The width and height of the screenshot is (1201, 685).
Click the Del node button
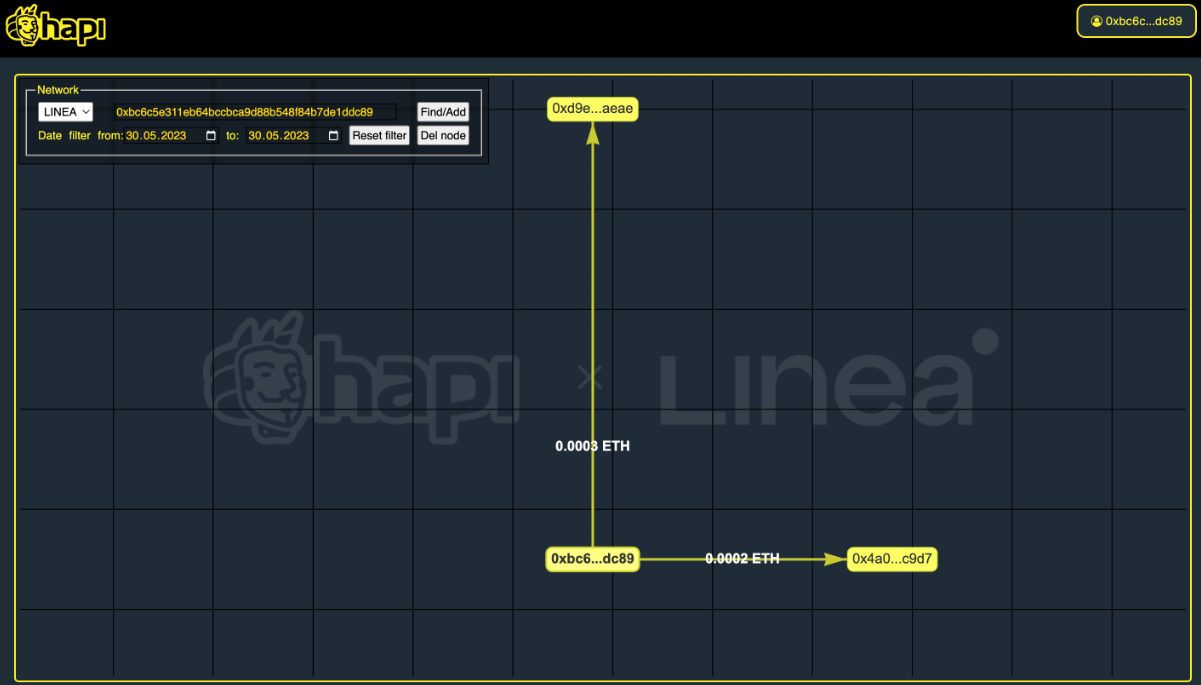[x=443, y=135]
